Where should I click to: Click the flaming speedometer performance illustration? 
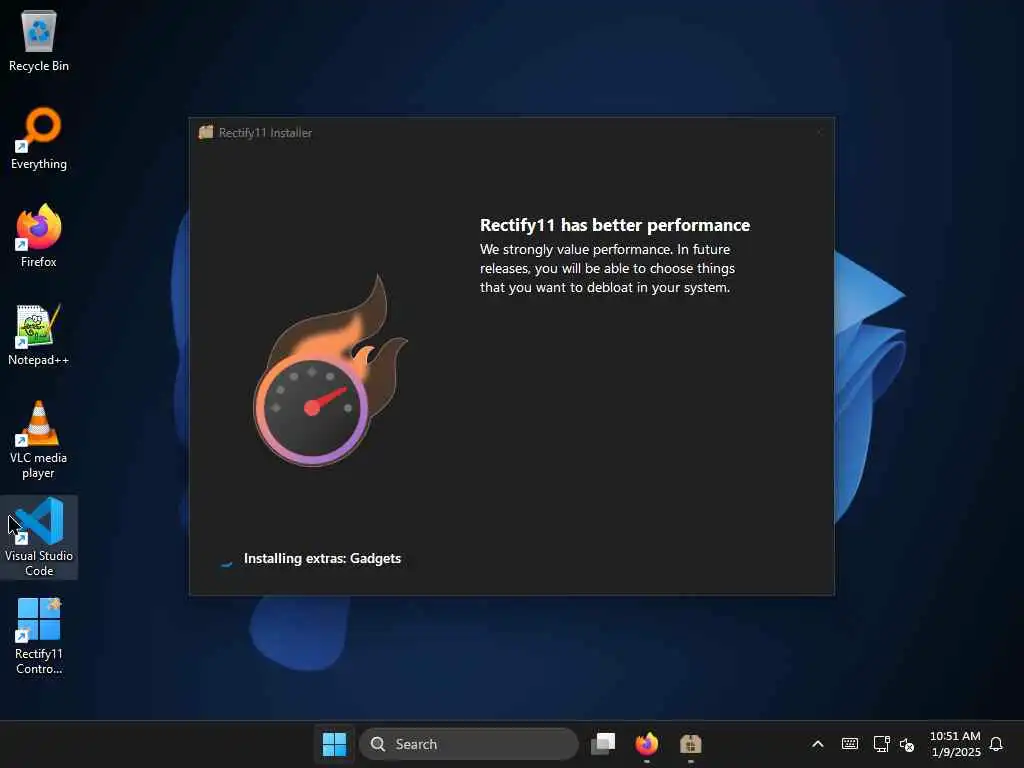(x=330, y=371)
